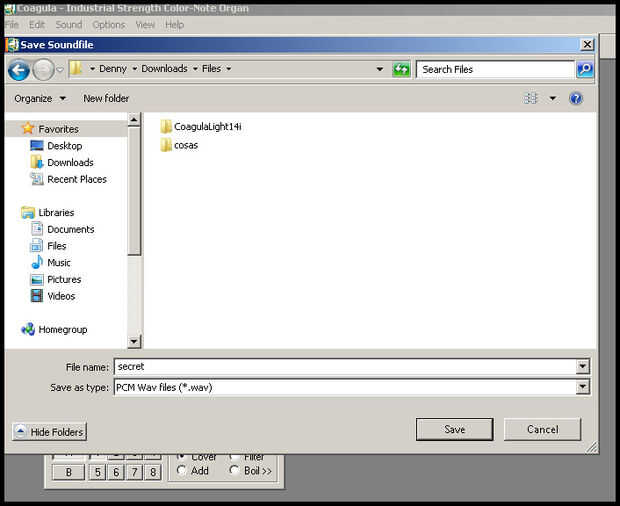Open the Options menu in Coagula

[109, 25]
